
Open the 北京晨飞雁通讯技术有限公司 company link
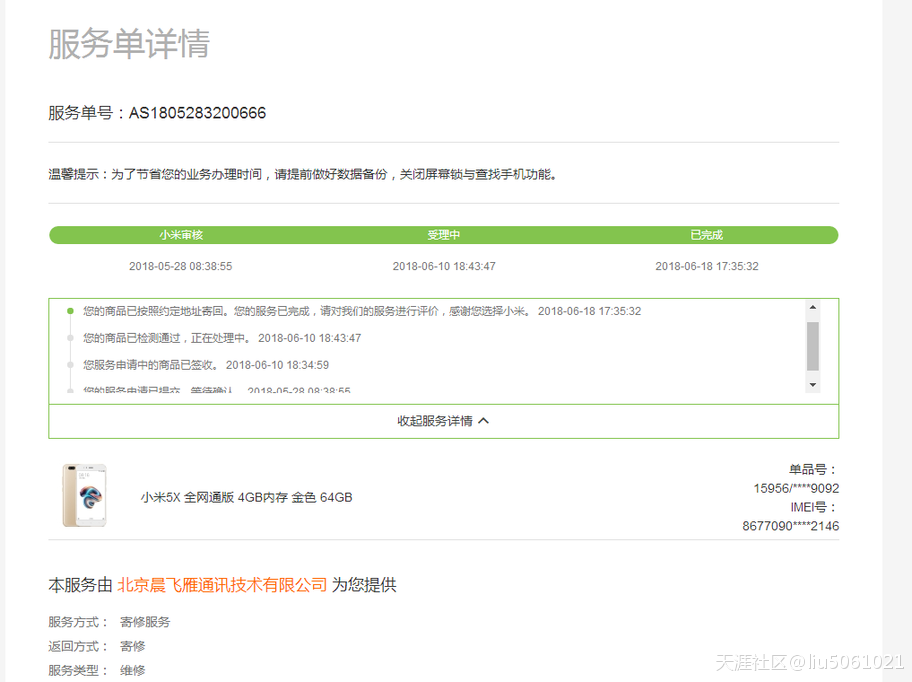tap(222, 585)
